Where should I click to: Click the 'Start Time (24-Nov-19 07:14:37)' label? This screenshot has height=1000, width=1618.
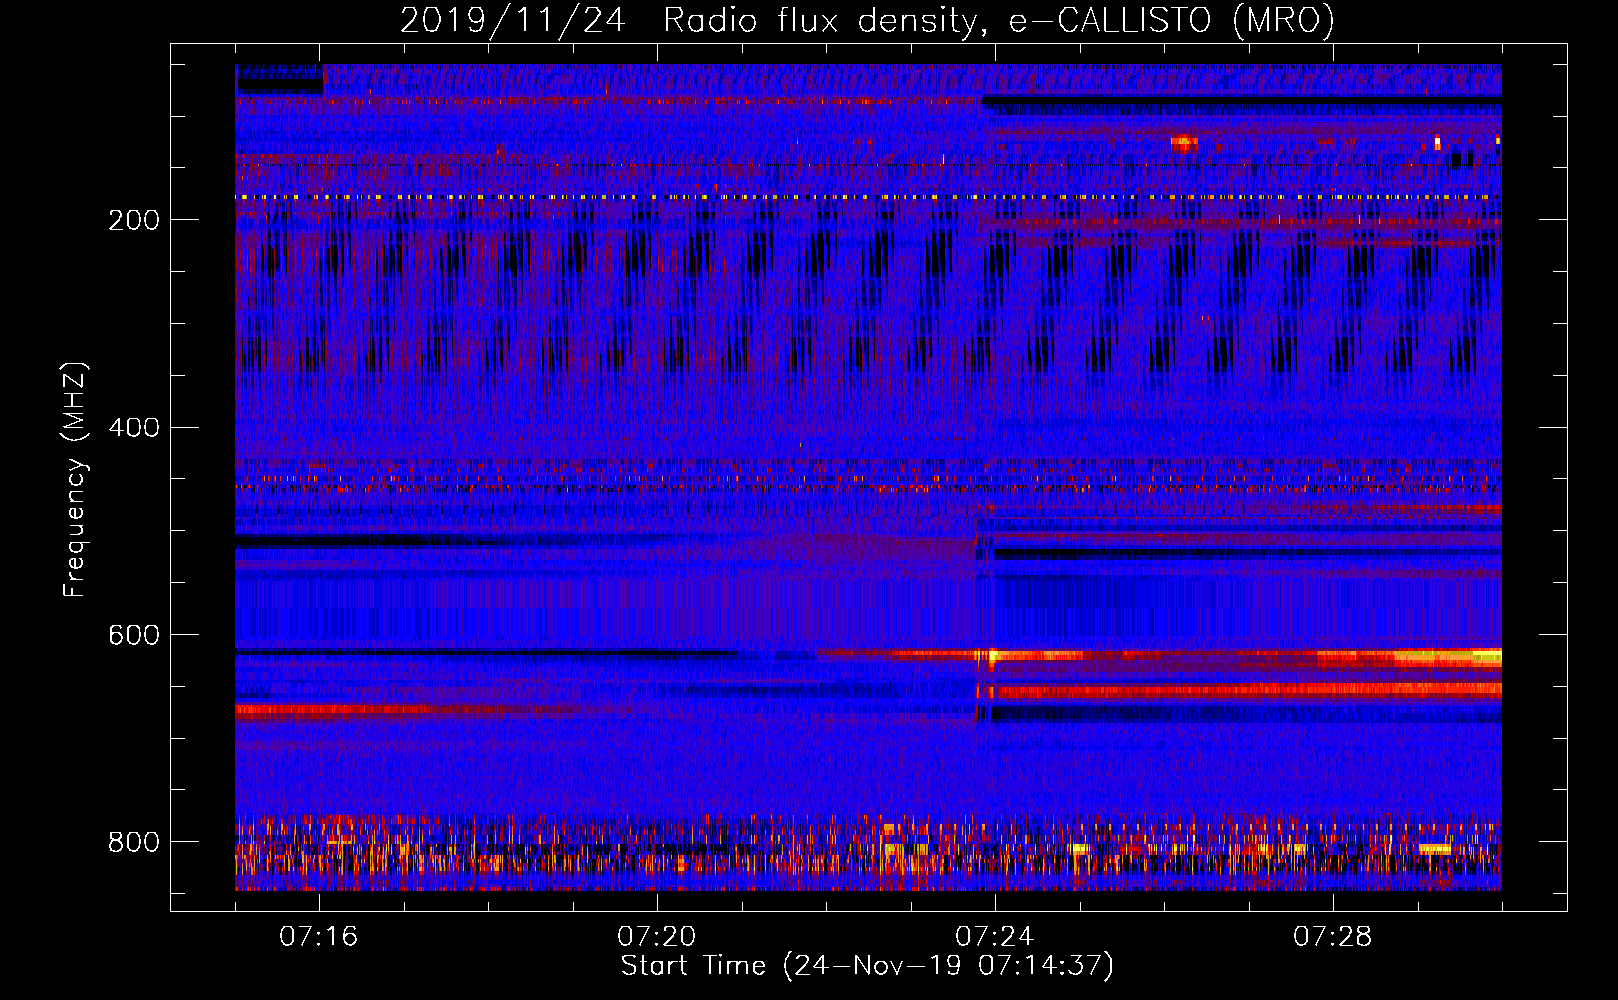click(x=867, y=966)
